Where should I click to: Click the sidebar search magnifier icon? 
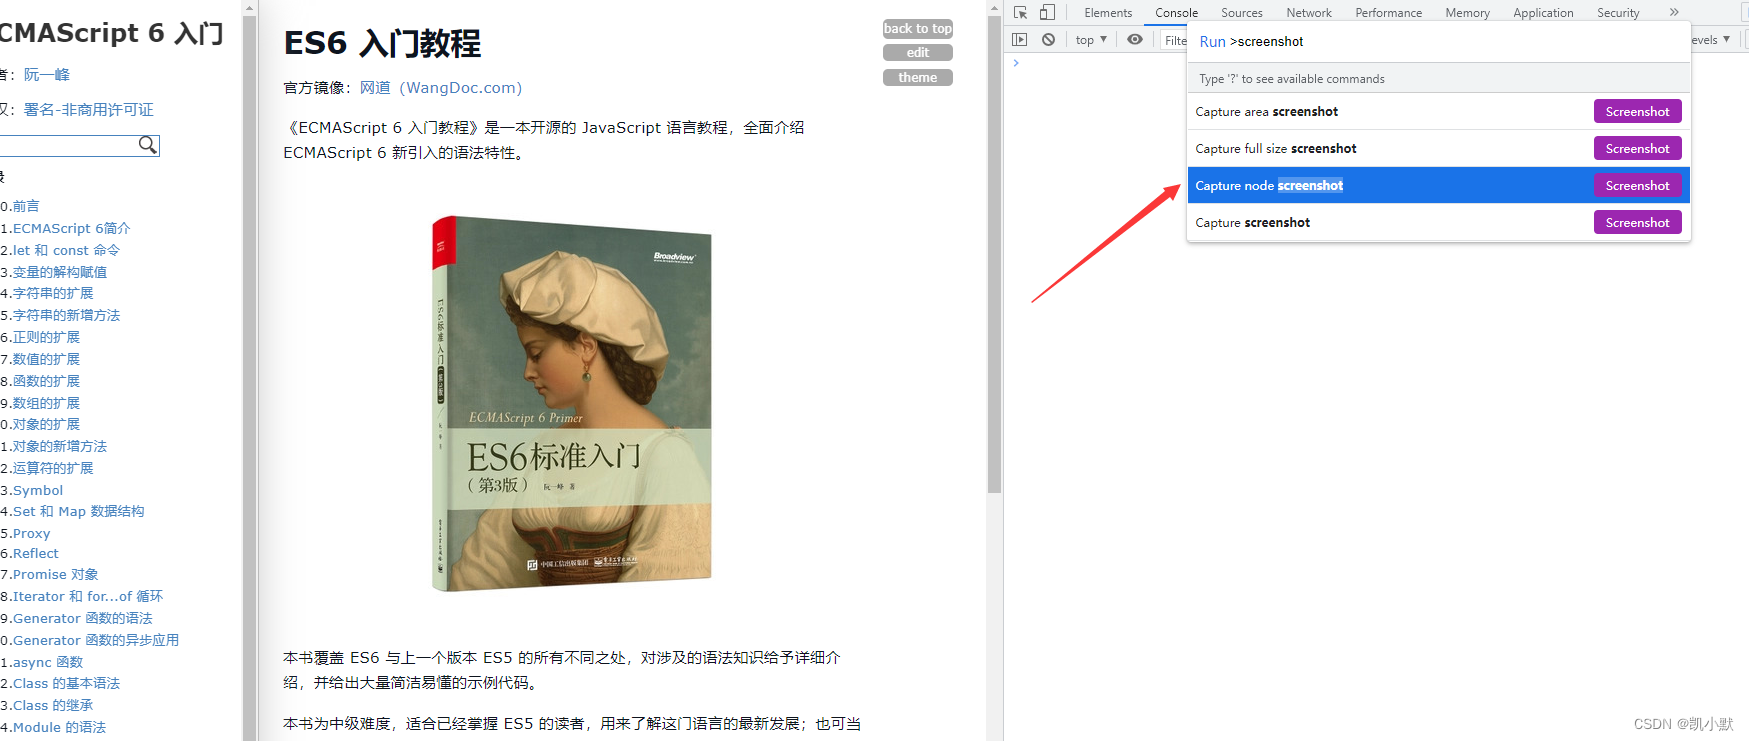tap(148, 145)
